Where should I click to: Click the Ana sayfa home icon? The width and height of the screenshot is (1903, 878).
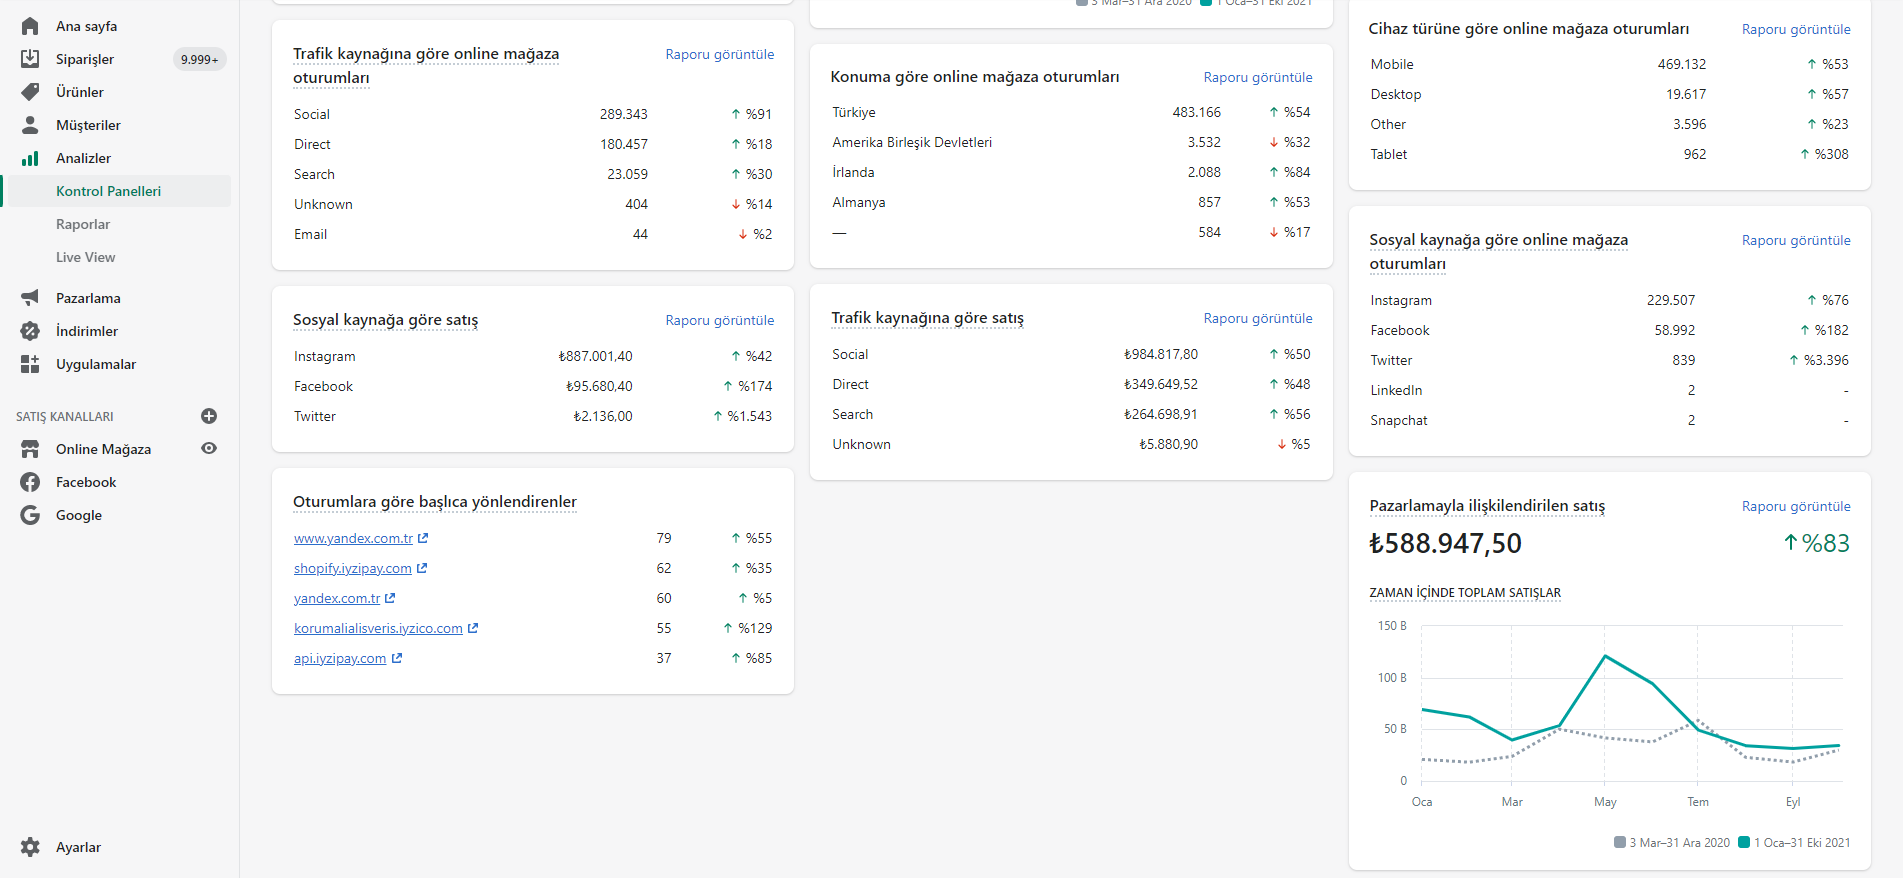coord(30,26)
